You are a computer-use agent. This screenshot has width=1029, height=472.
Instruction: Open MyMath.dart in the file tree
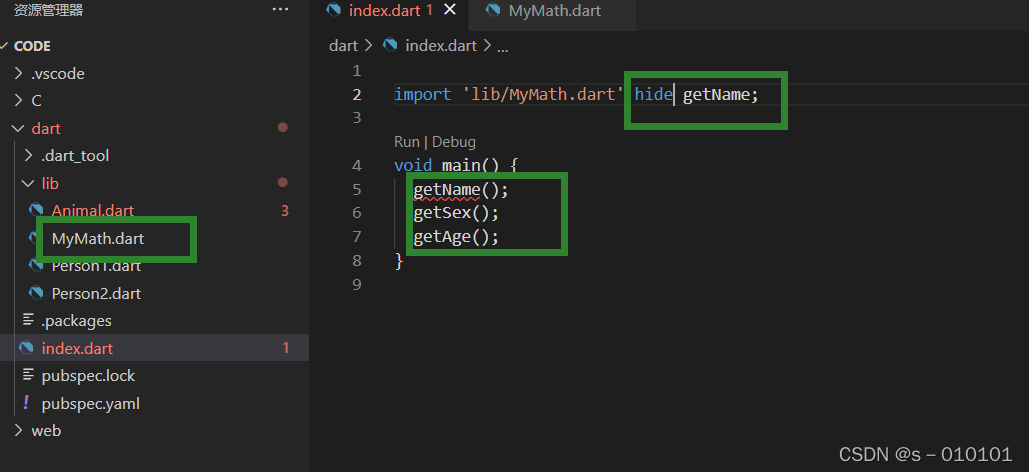coord(98,239)
